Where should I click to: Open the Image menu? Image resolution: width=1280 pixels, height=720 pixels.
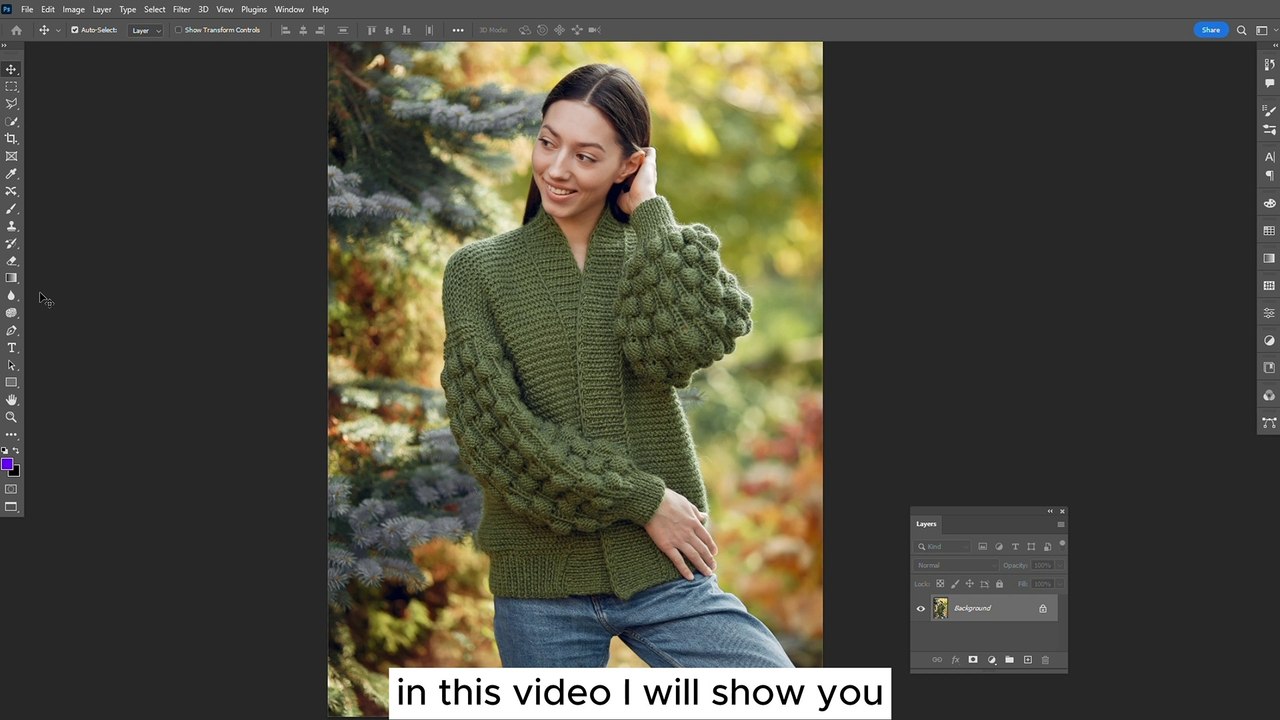coord(74,9)
